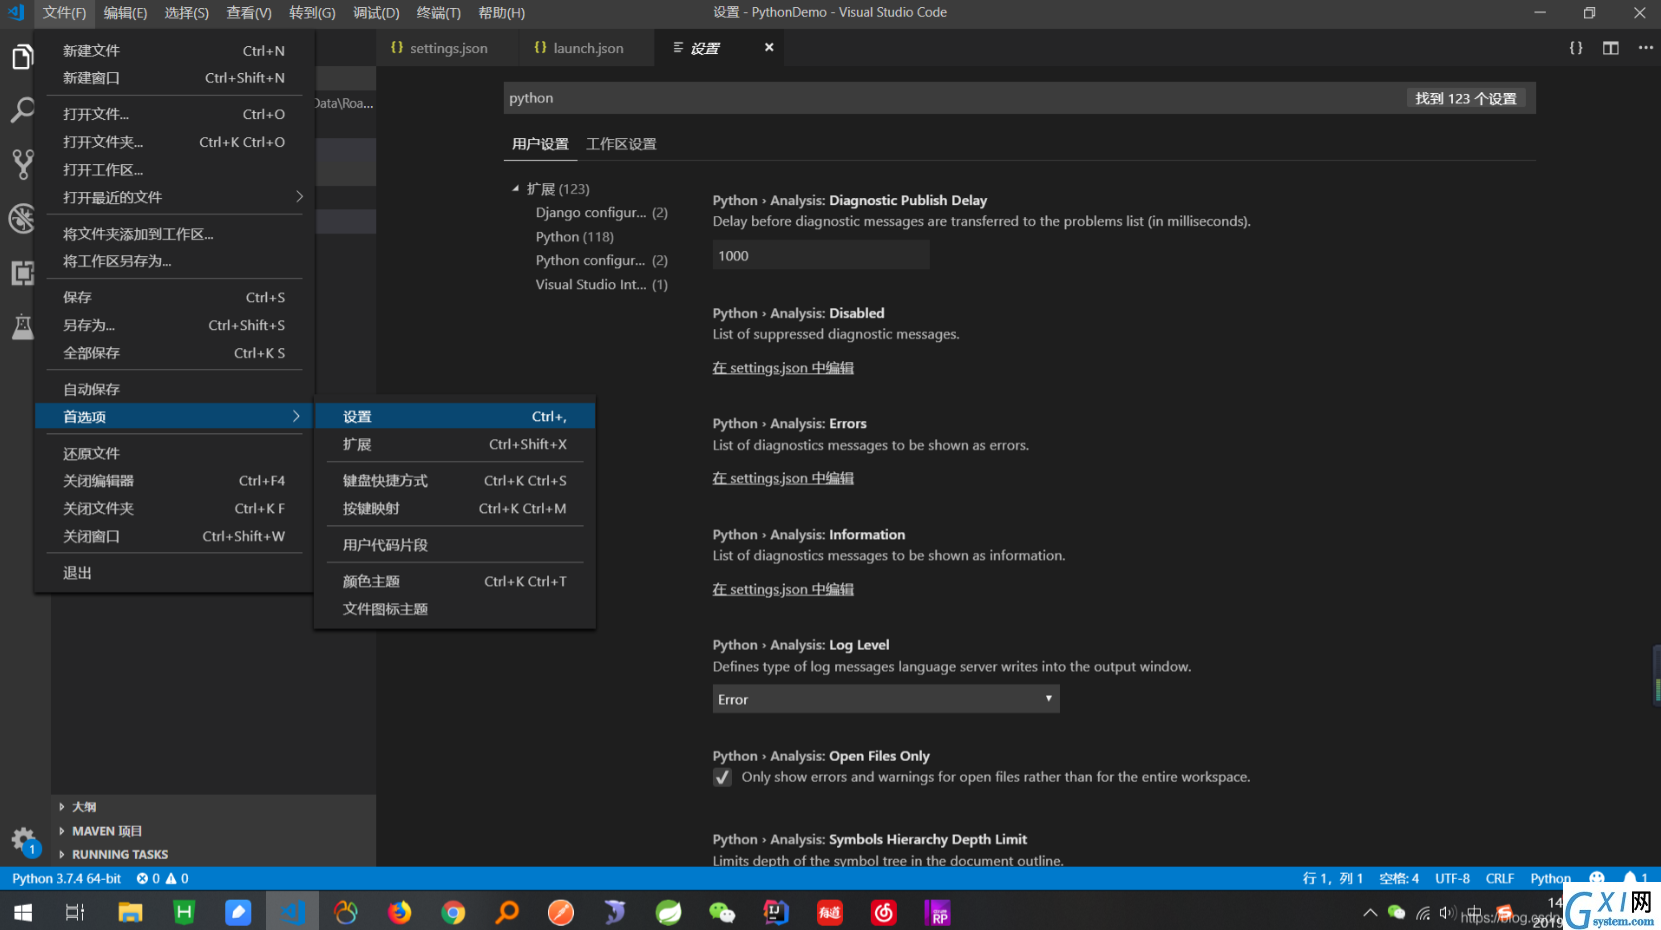1661x930 pixels.
Task: Click CRLF line ending in status bar
Action: coord(1499,878)
